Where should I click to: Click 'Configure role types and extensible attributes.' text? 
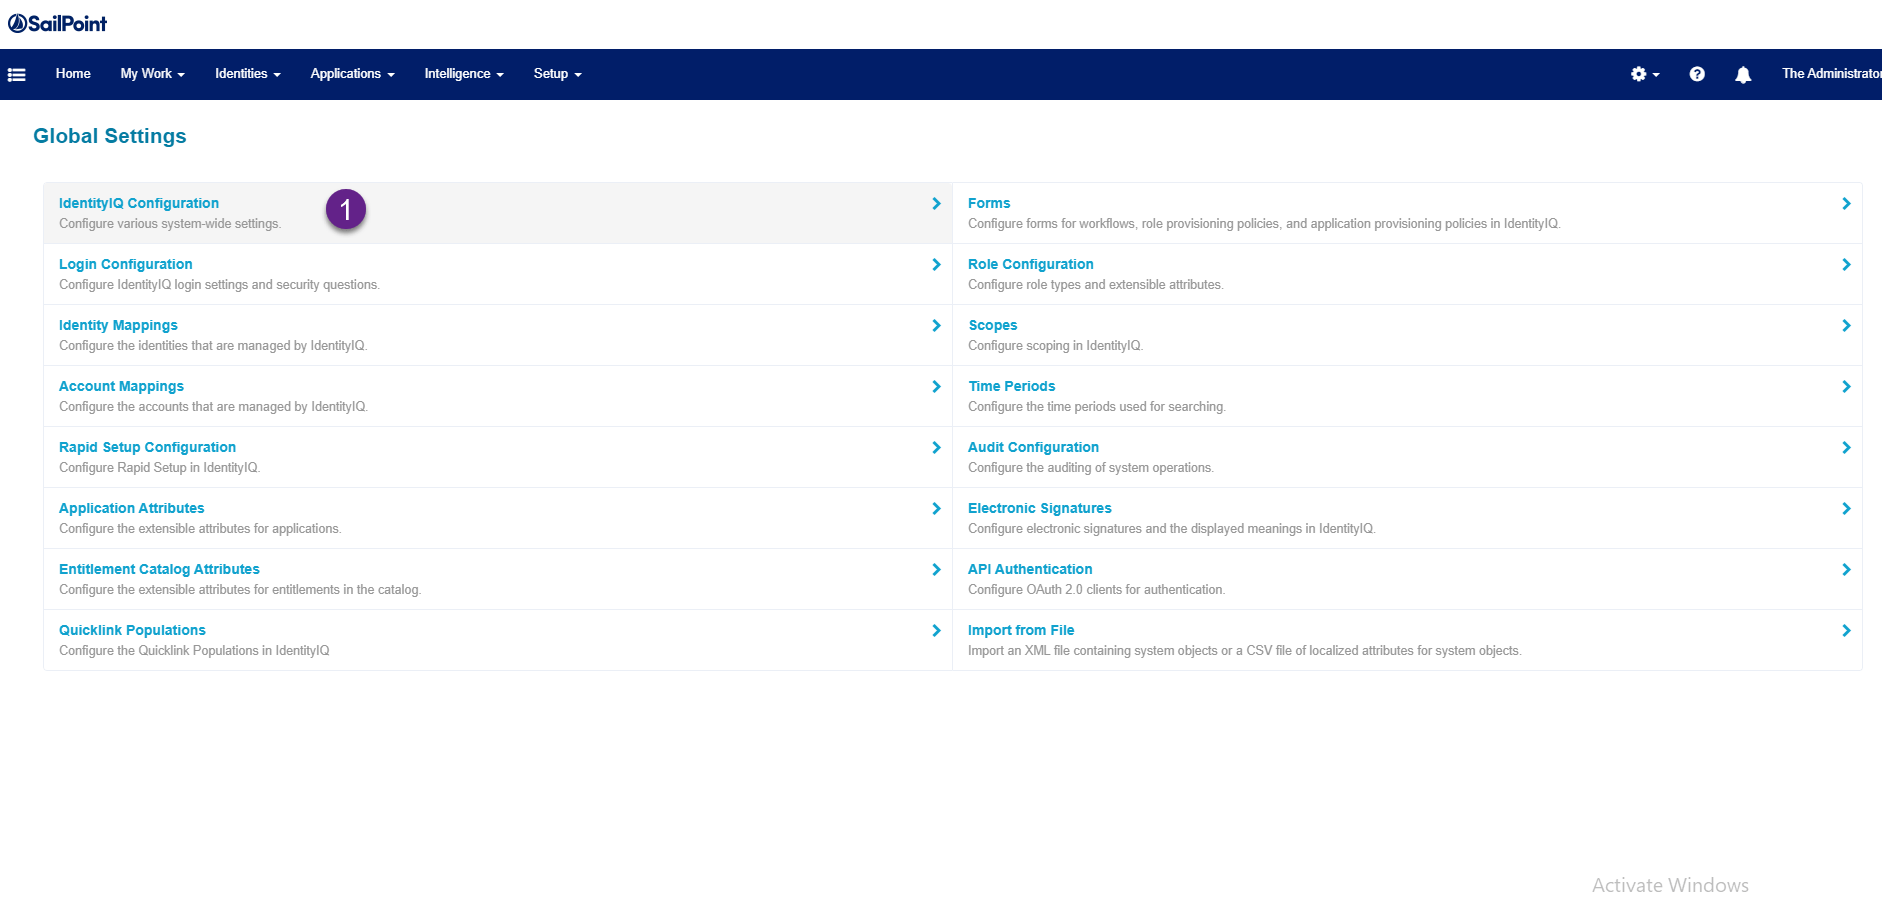tap(1095, 285)
